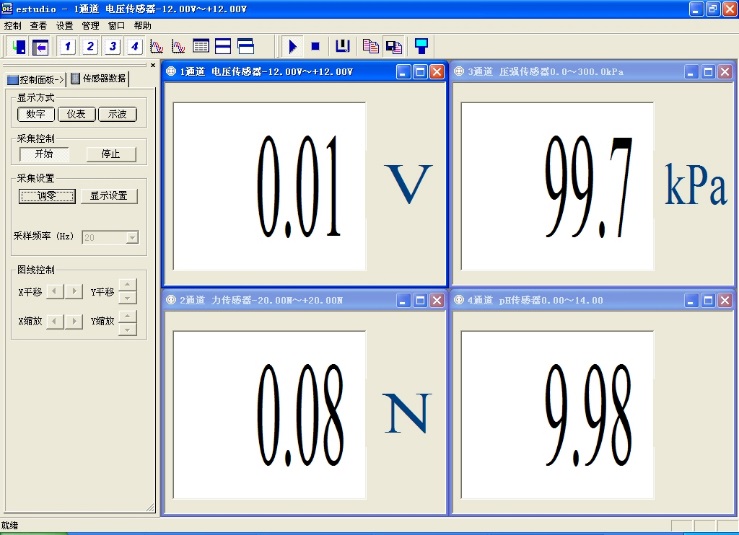Click the save disk toolbar icon
Screen dimensions: 739x535
[342, 46]
